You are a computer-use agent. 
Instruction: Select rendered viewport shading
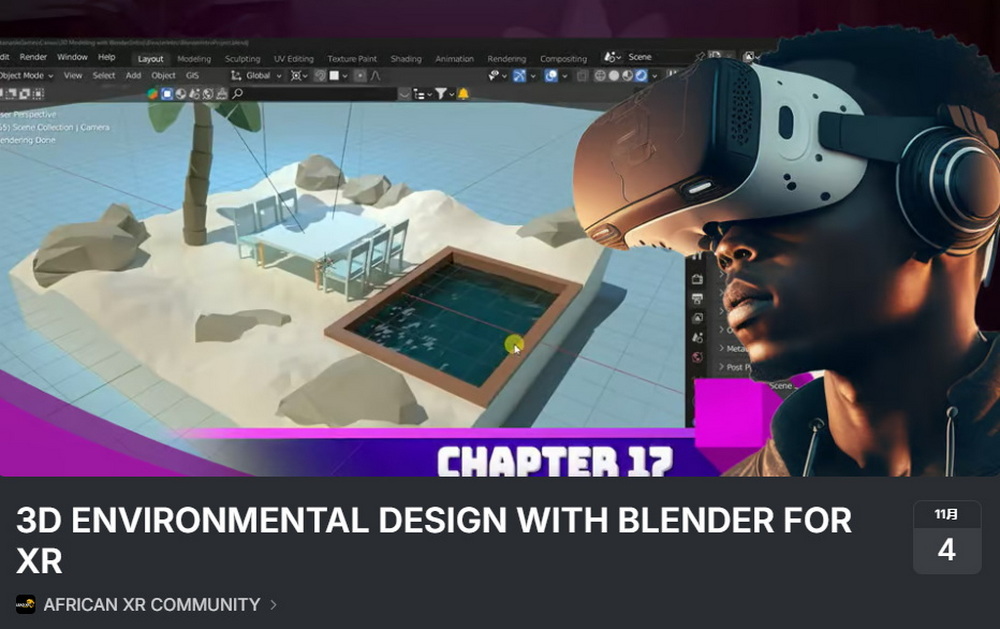point(641,76)
